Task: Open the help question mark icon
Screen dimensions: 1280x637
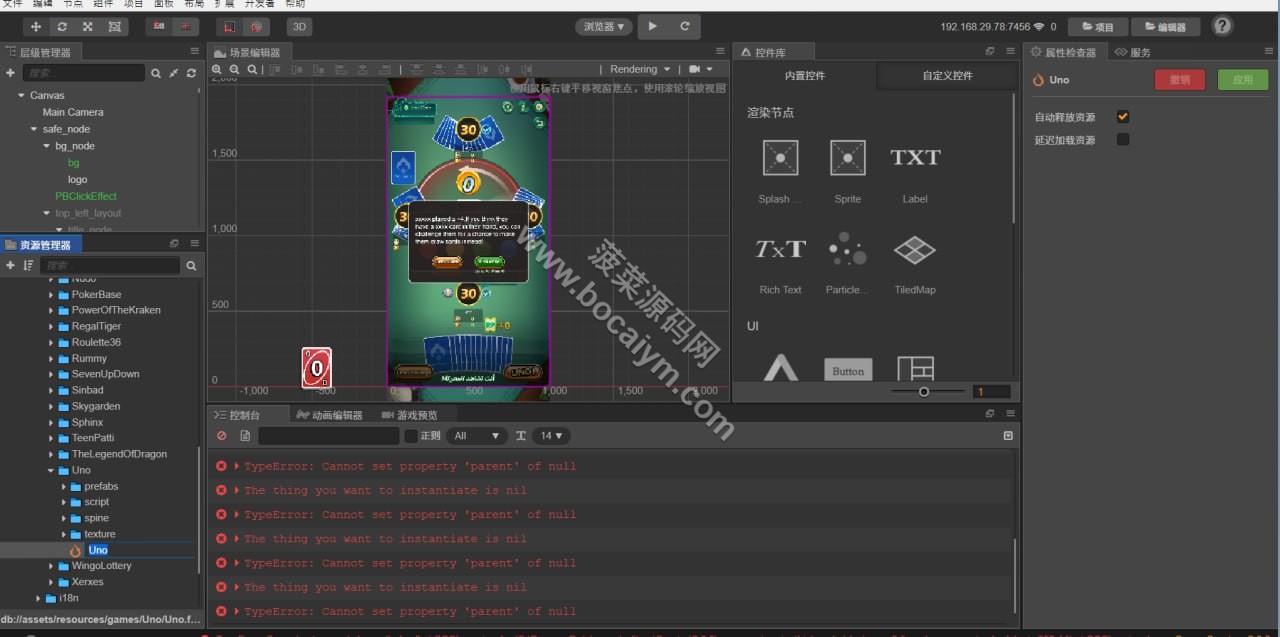Action: [1222, 26]
